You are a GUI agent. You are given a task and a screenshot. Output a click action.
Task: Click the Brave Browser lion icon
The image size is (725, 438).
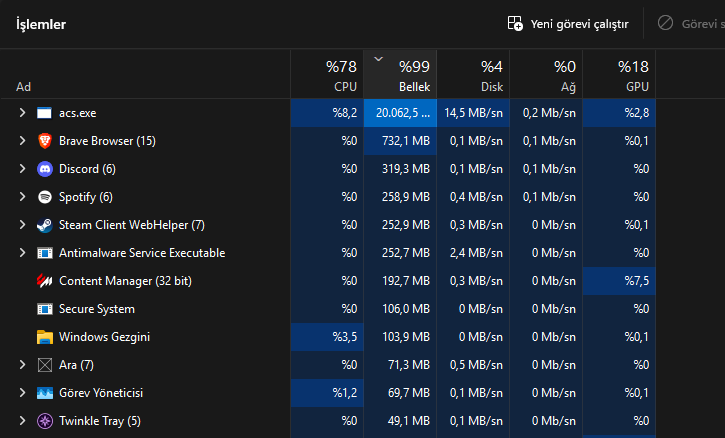coord(44,141)
